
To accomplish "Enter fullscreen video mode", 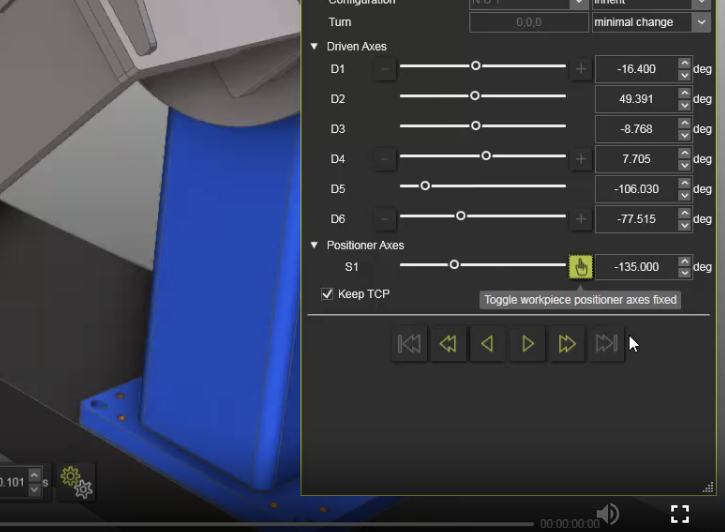I will (x=680, y=514).
